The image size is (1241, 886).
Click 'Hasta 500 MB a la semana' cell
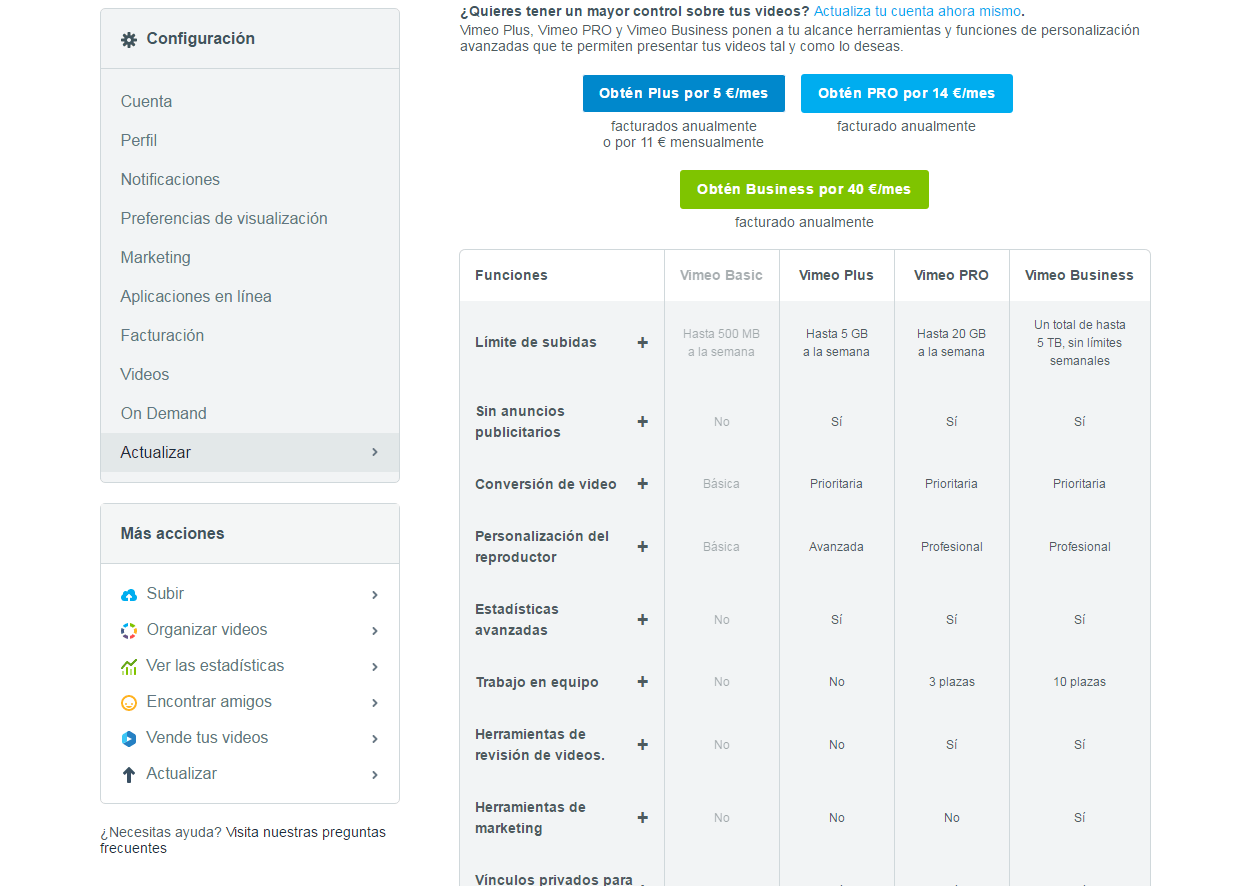coord(721,343)
